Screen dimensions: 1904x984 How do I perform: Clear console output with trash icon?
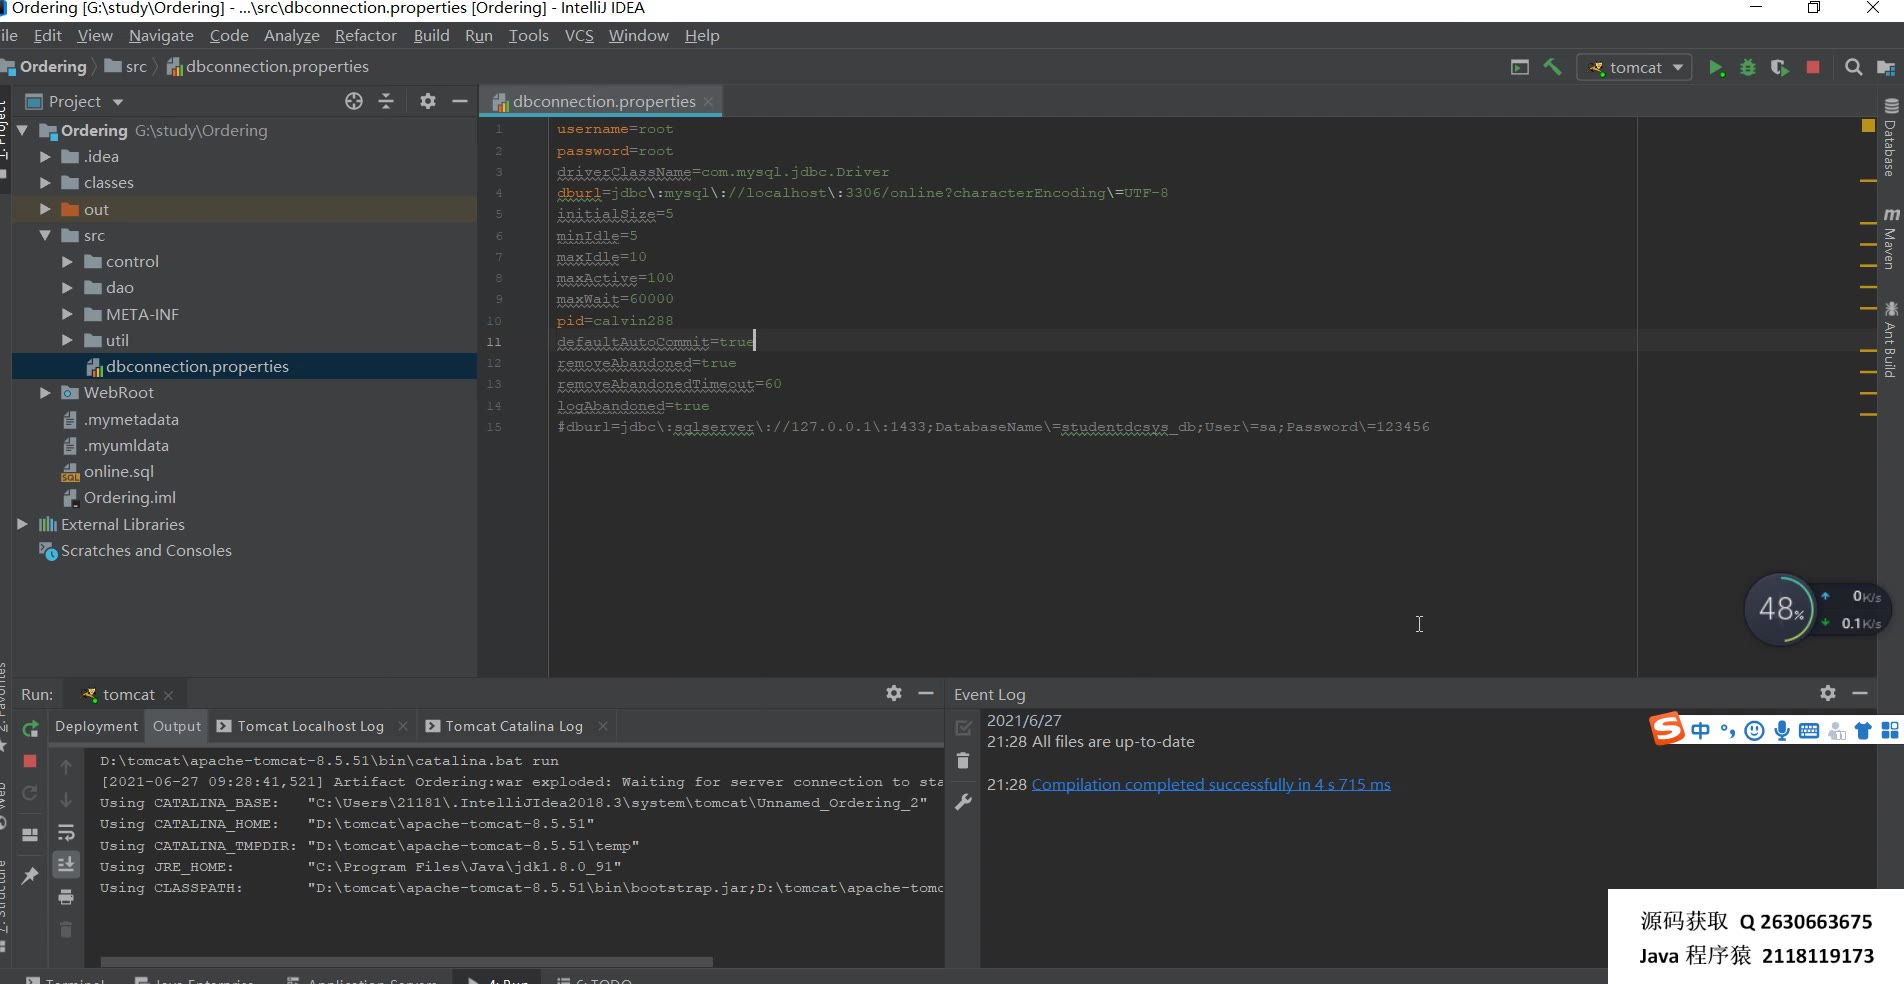pyautogui.click(x=66, y=929)
